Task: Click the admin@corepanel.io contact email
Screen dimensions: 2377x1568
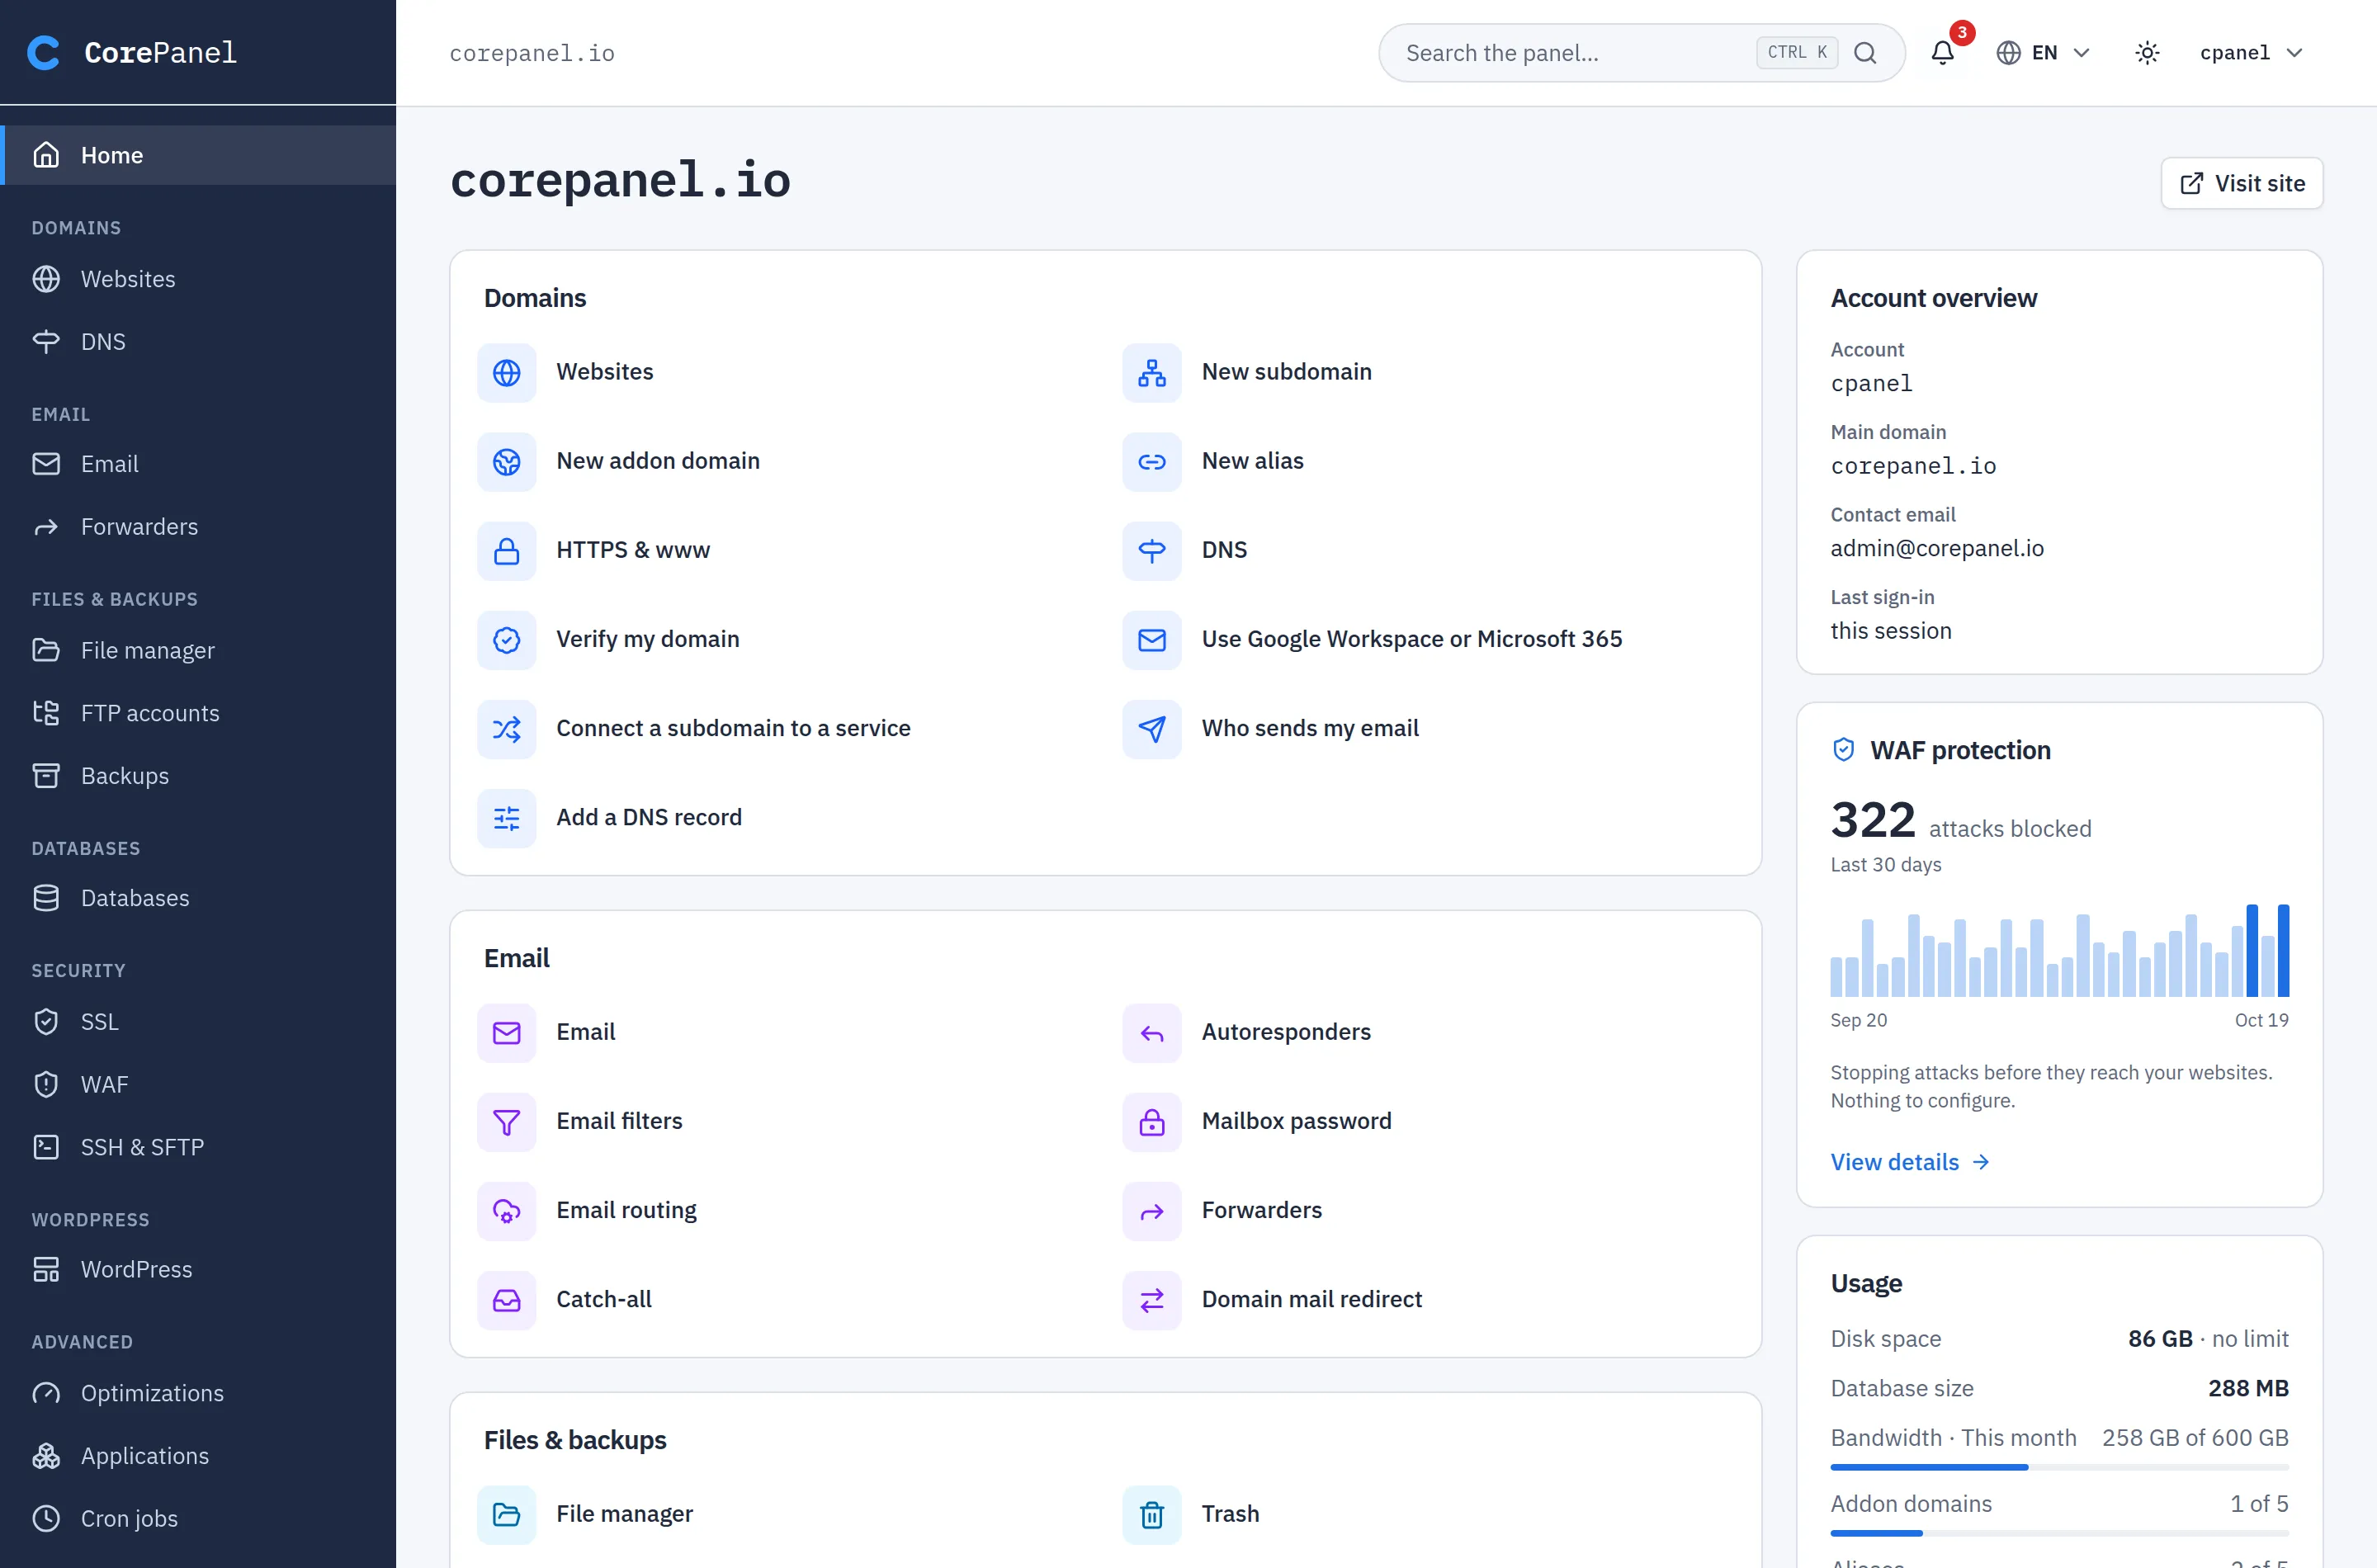Action: [x=1937, y=548]
